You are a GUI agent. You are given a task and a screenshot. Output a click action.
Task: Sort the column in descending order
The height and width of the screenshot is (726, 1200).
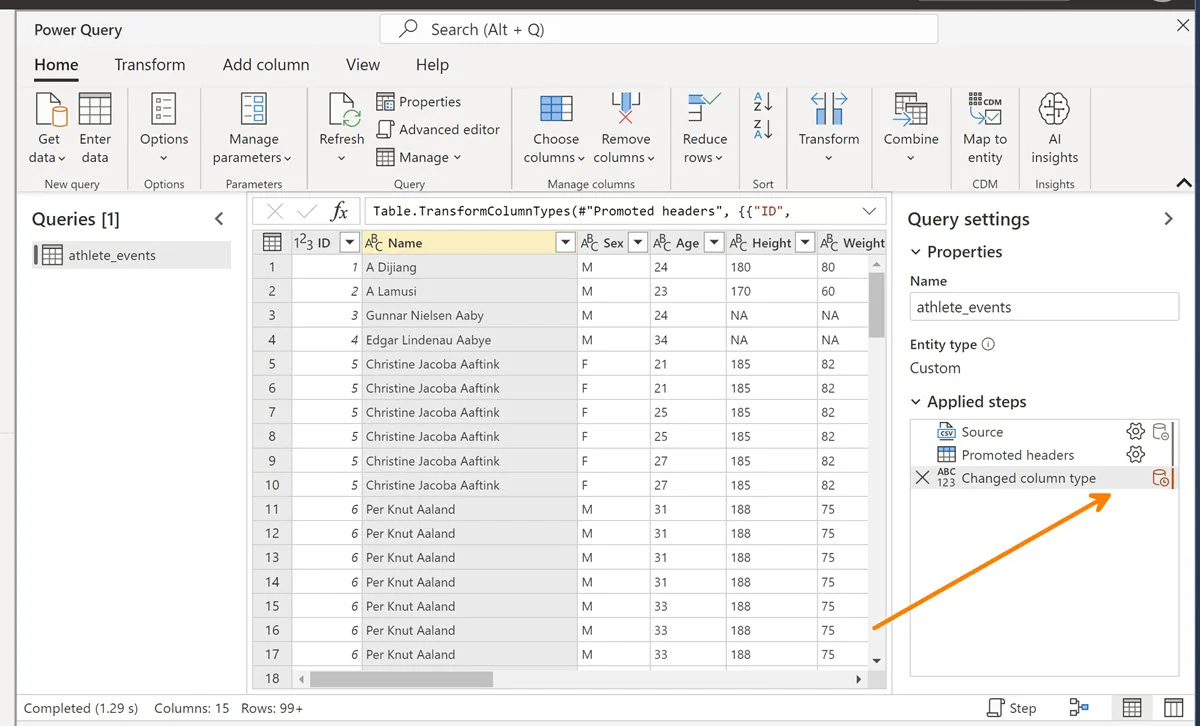tap(763, 129)
